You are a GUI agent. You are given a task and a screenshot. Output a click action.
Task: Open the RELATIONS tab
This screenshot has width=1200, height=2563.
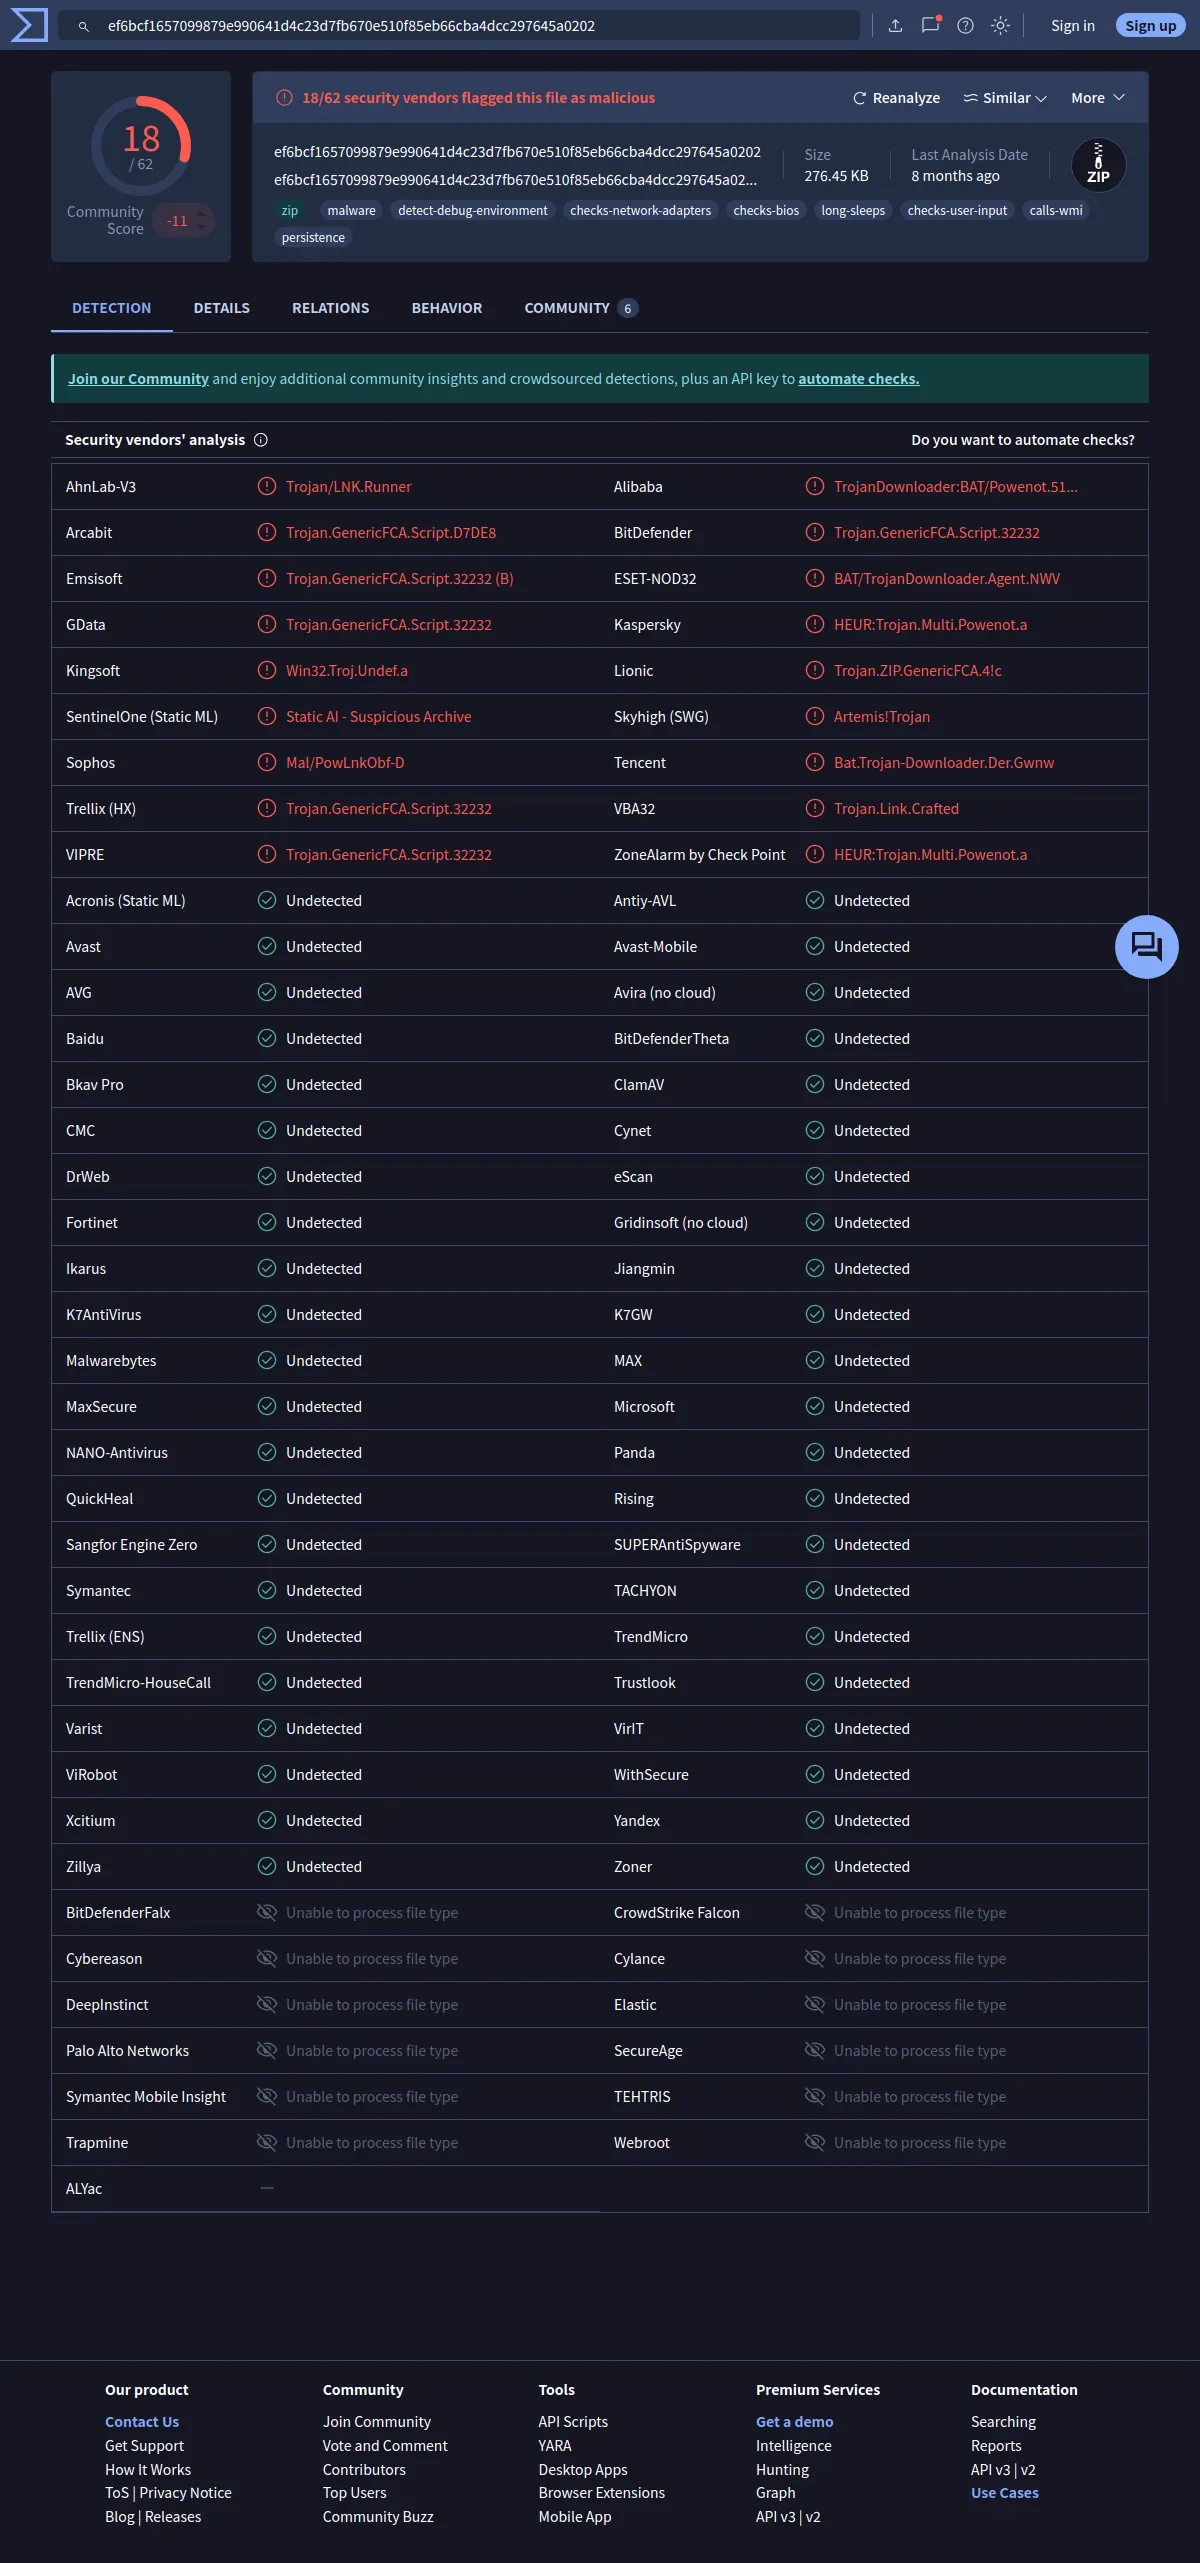(331, 308)
